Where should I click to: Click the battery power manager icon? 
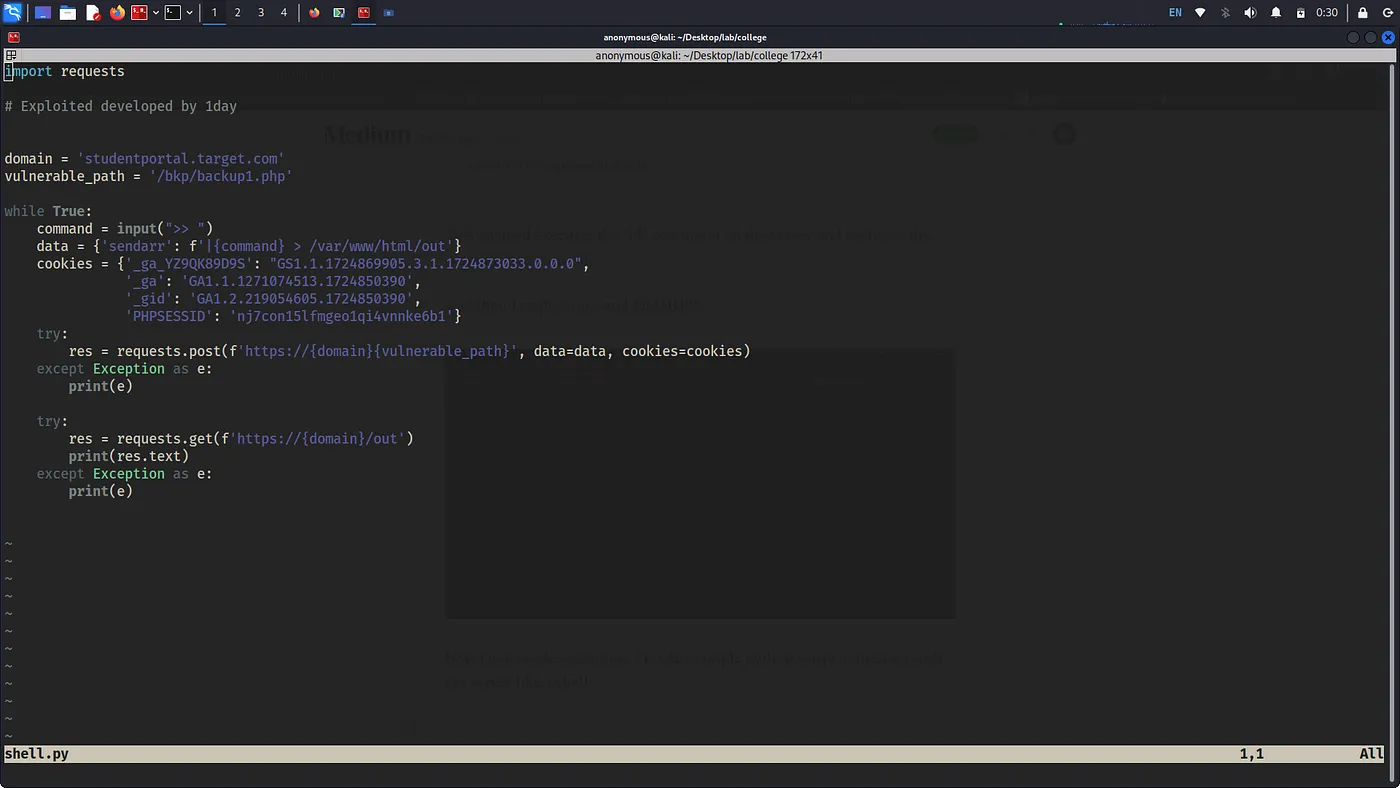[x=1301, y=13]
